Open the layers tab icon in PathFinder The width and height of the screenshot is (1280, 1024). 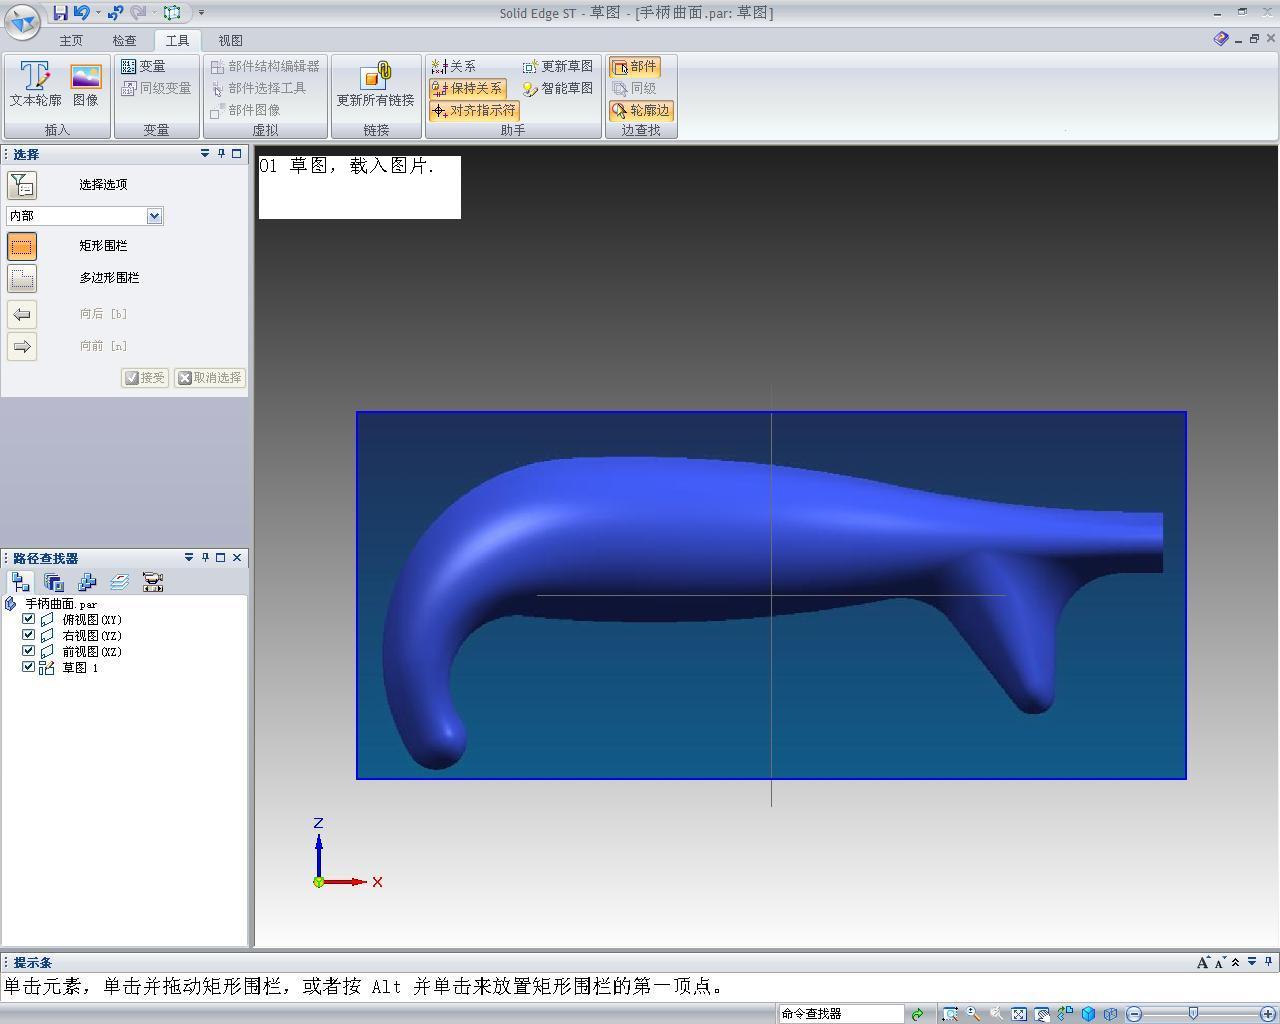pos(120,582)
